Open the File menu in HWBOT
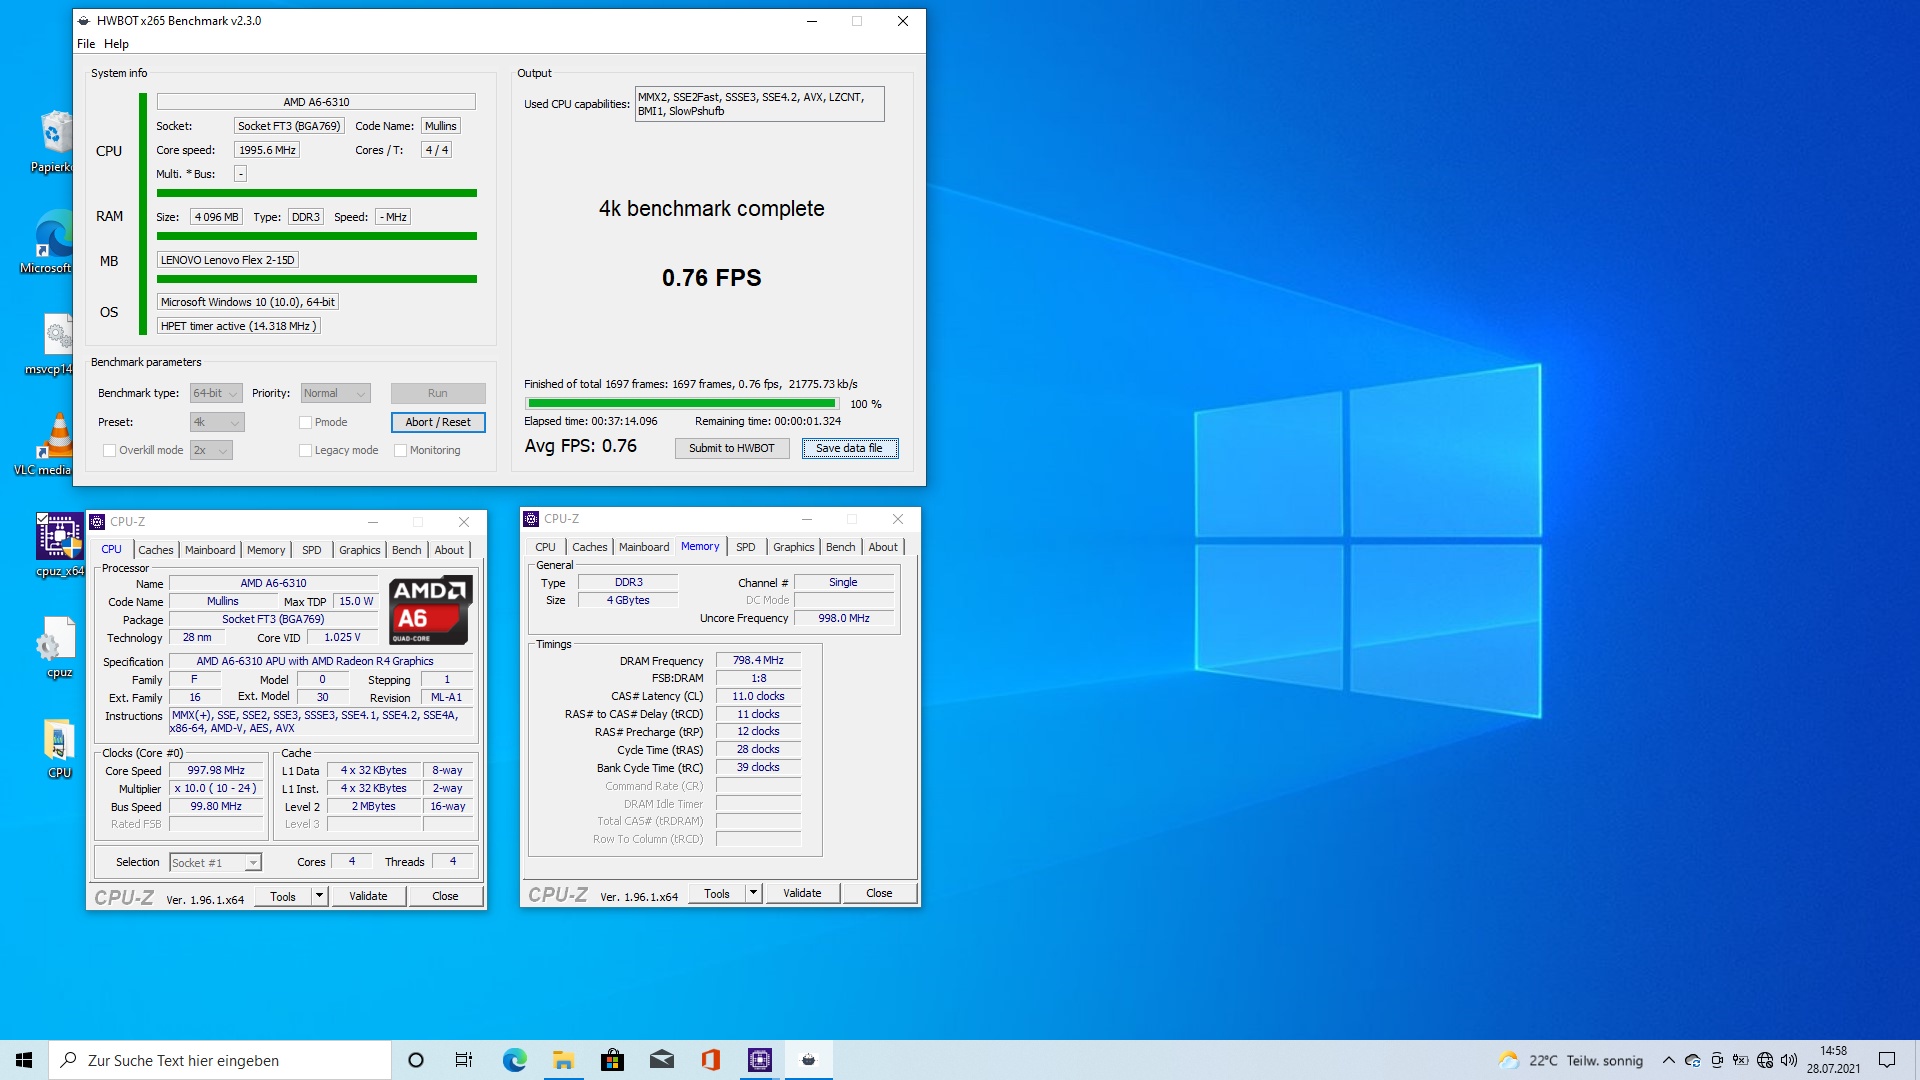The image size is (1920, 1080). click(86, 44)
